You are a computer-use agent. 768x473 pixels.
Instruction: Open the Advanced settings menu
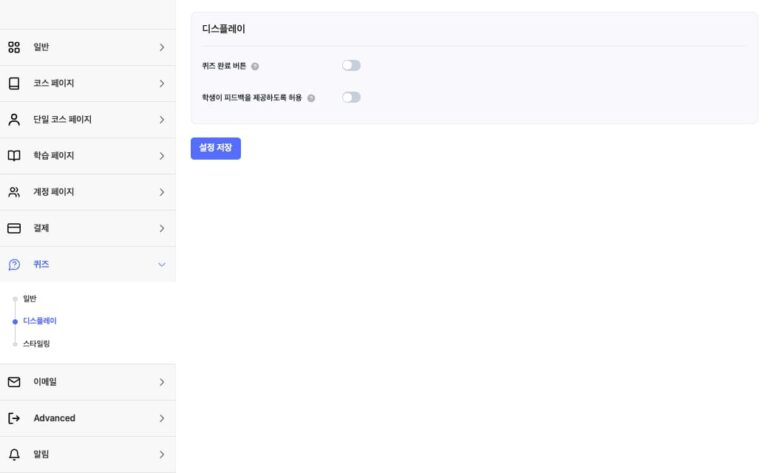(x=54, y=418)
